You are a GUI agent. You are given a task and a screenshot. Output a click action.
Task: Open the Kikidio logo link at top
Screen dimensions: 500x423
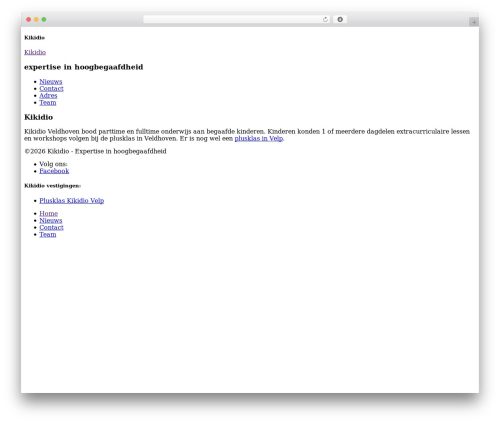pyautogui.click(x=35, y=52)
